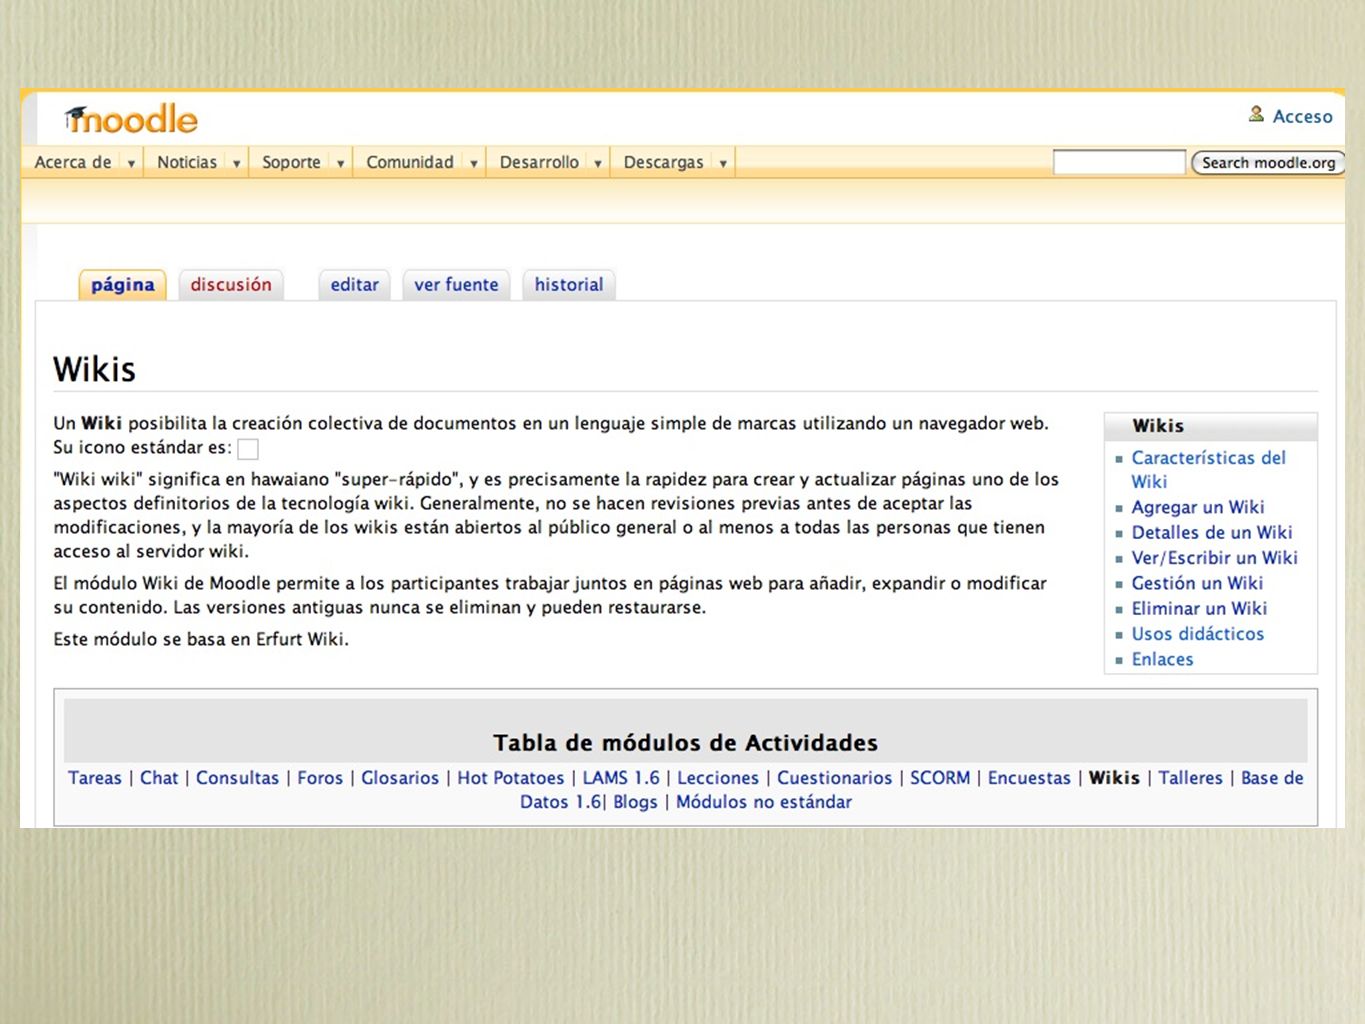1365x1024 pixels.
Task: Open the Comunidad menu
Action: tap(410, 162)
